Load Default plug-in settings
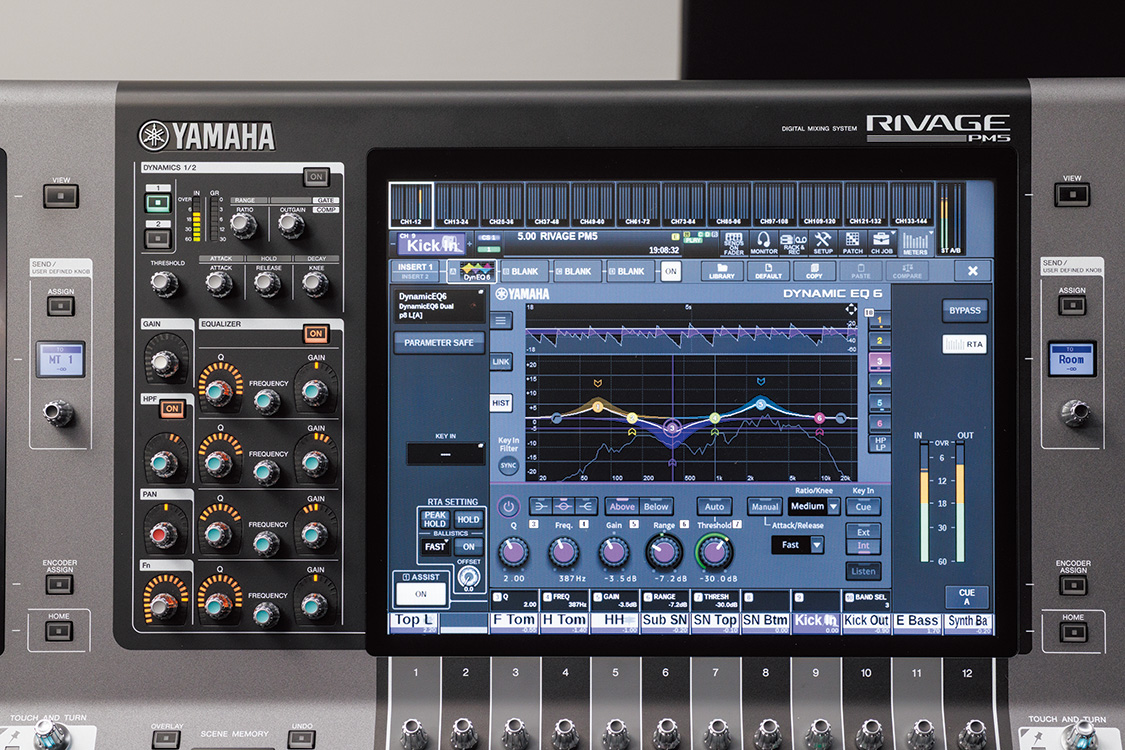 coord(768,271)
